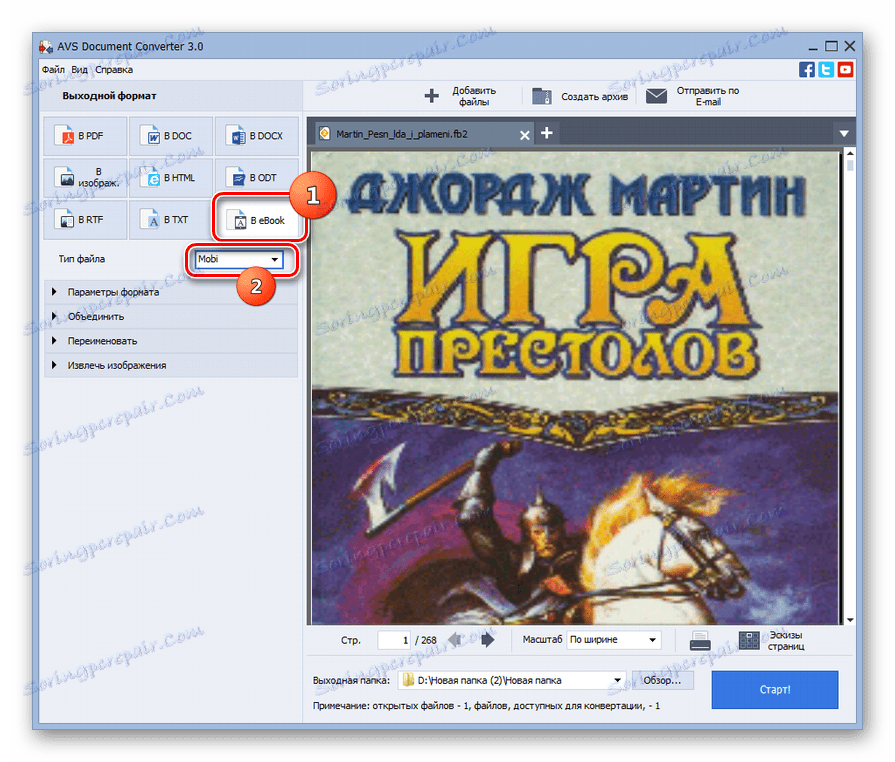895x762 pixels.
Task: Select the PDF output format button
Action: click(x=85, y=136)
